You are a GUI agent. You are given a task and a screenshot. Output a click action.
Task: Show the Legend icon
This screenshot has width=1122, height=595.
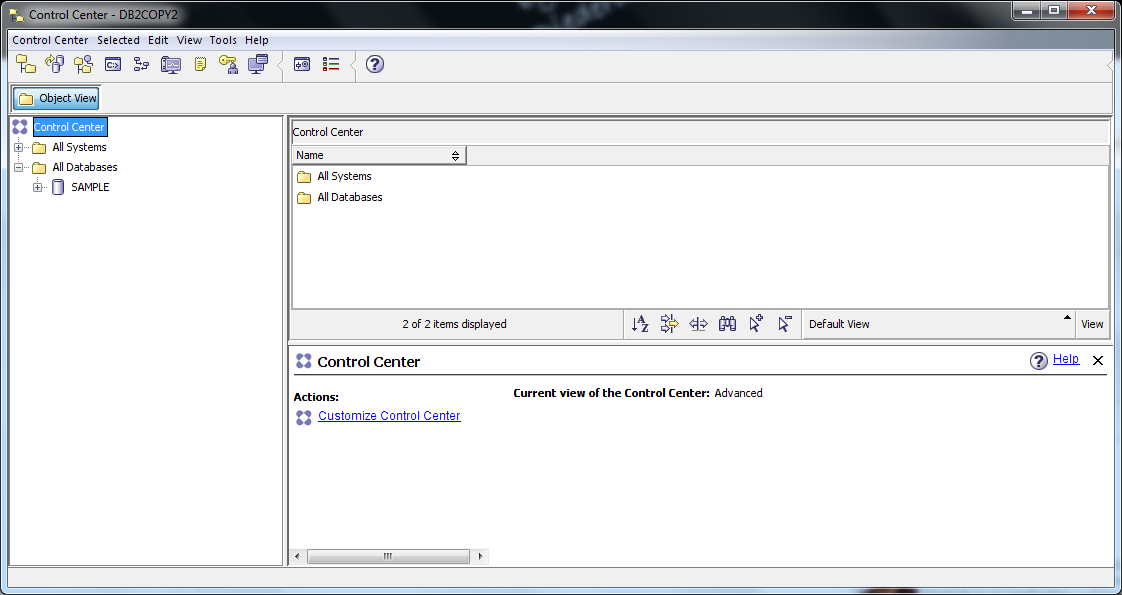click(330, 64)
